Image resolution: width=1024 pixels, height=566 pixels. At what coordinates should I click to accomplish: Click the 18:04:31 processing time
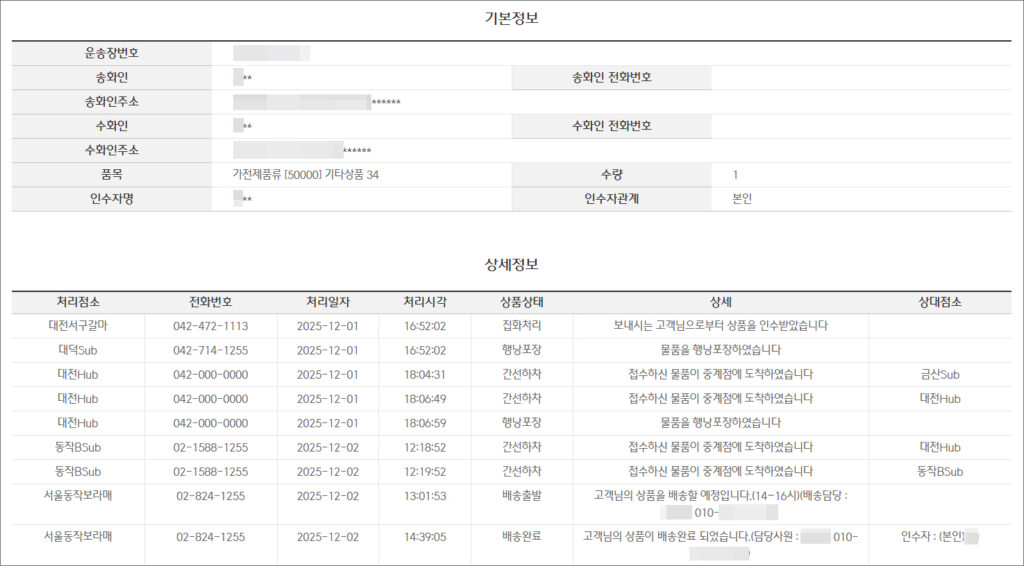(x=425, y=374)
